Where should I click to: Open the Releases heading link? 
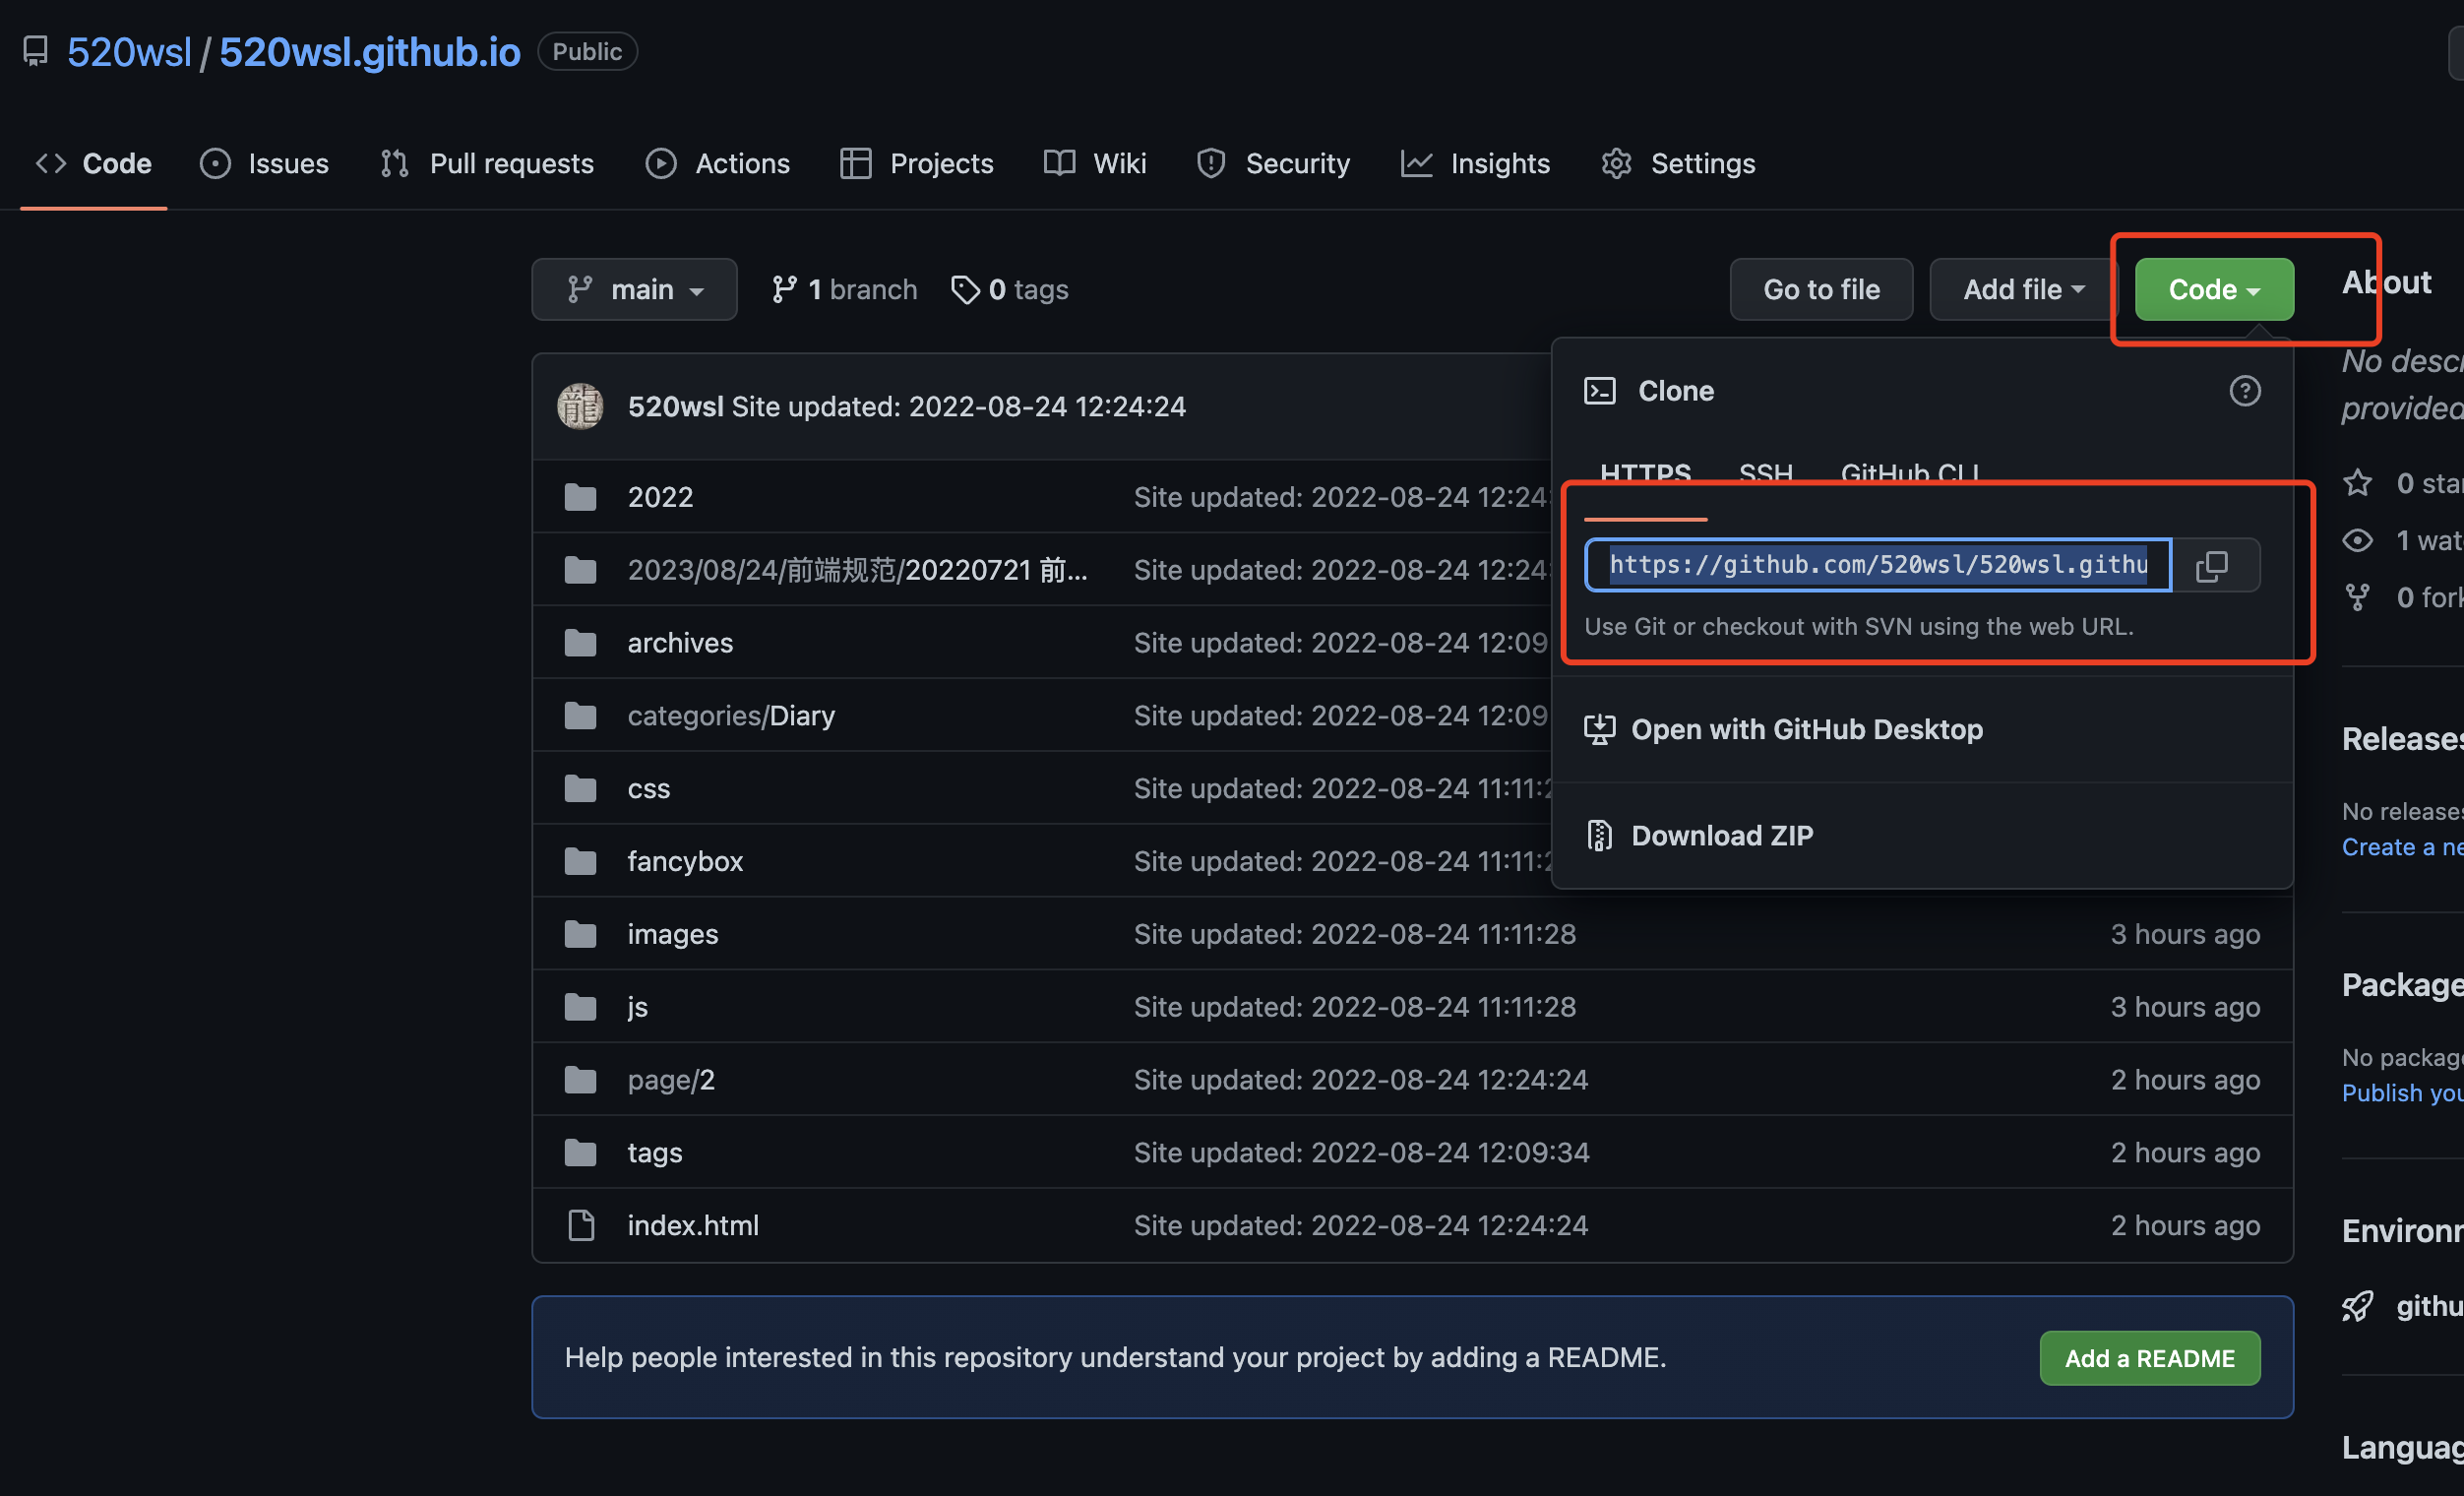click(x=2402, y=739)
